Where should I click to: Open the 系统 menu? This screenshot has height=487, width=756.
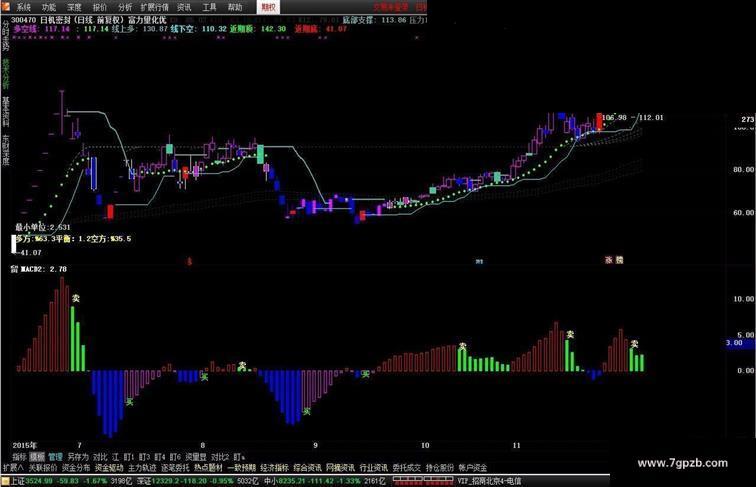tap(23, 7)
